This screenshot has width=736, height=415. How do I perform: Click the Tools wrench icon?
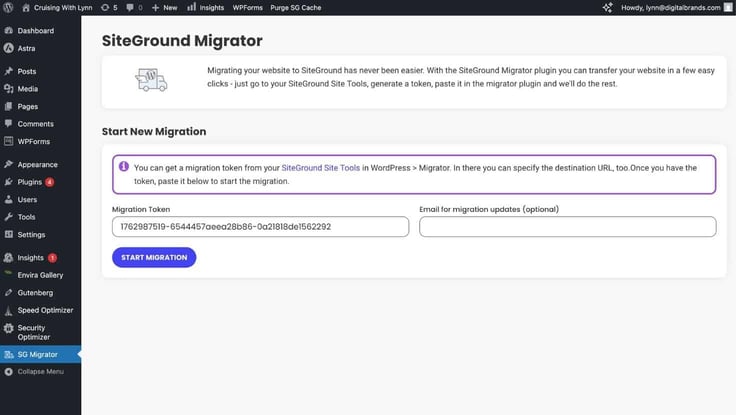coord(8,217)
